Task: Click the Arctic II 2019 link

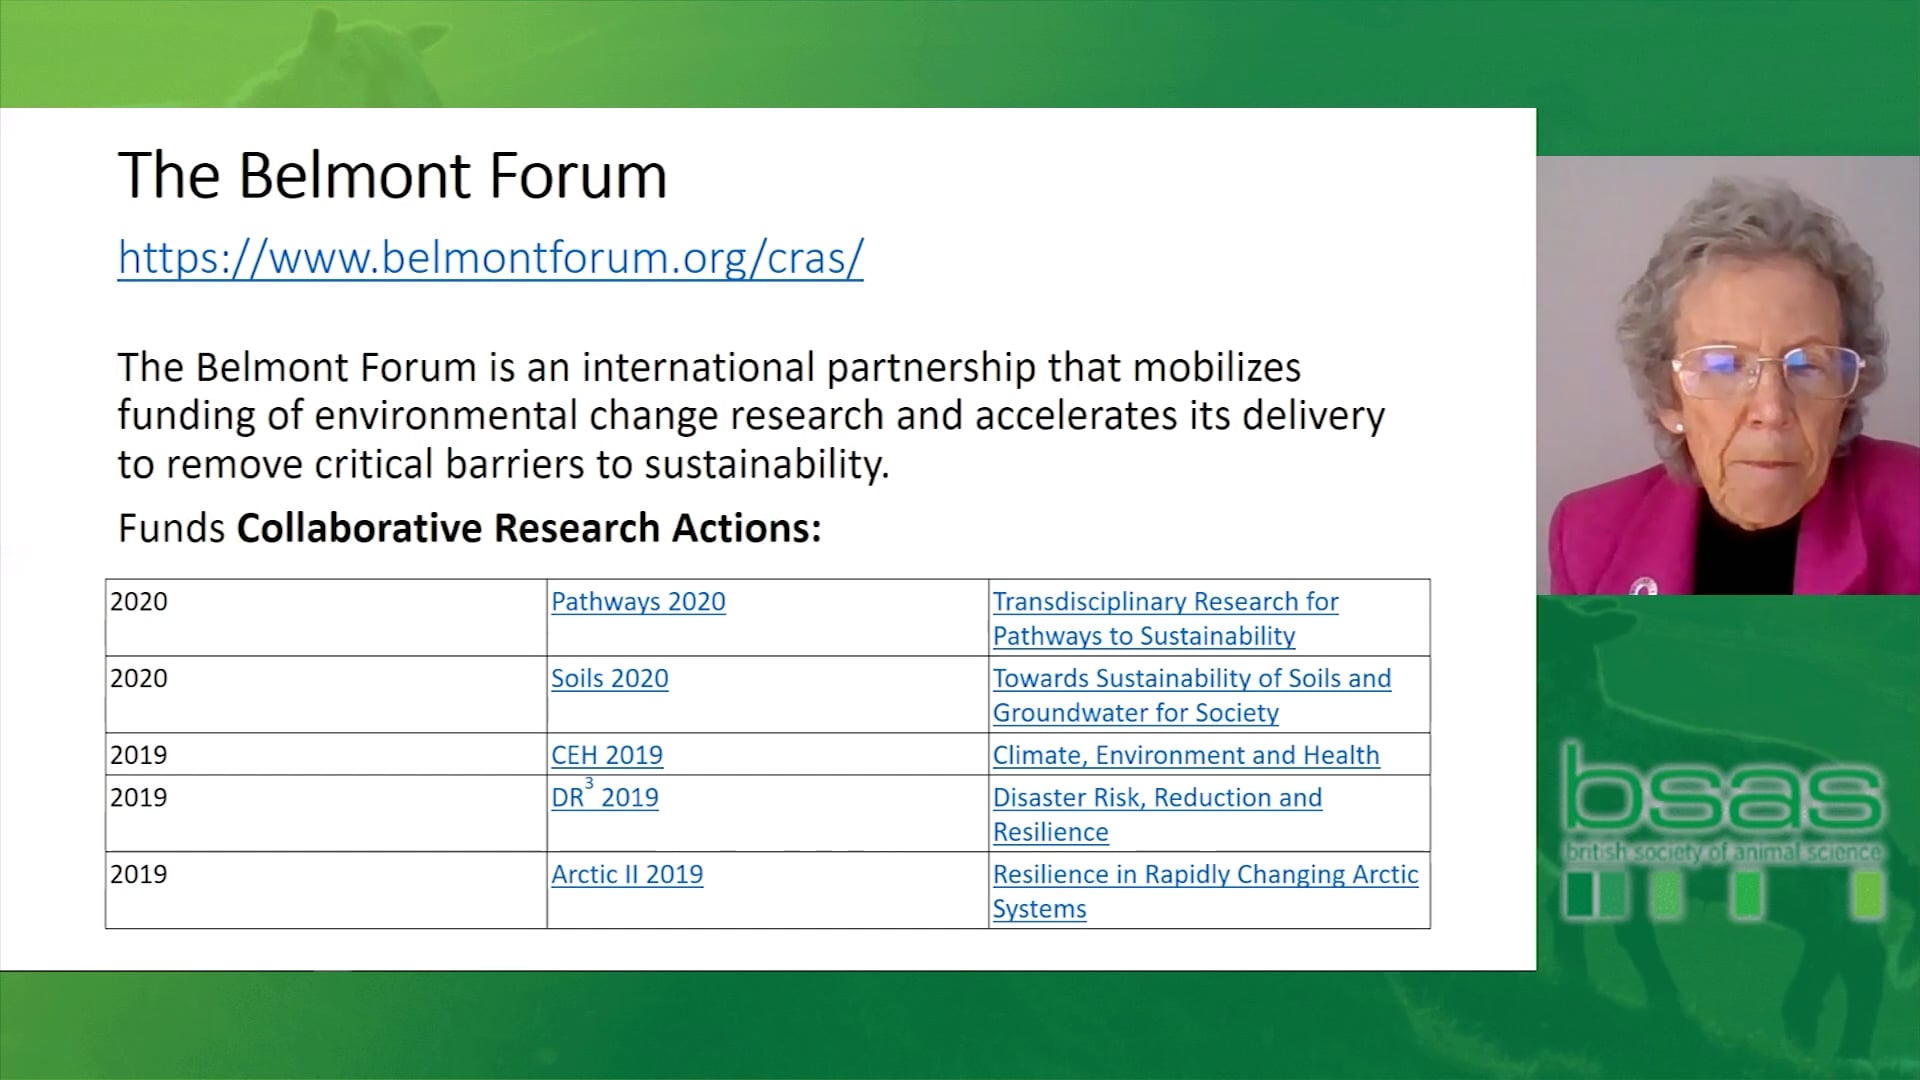Action: tap(627, 875)
